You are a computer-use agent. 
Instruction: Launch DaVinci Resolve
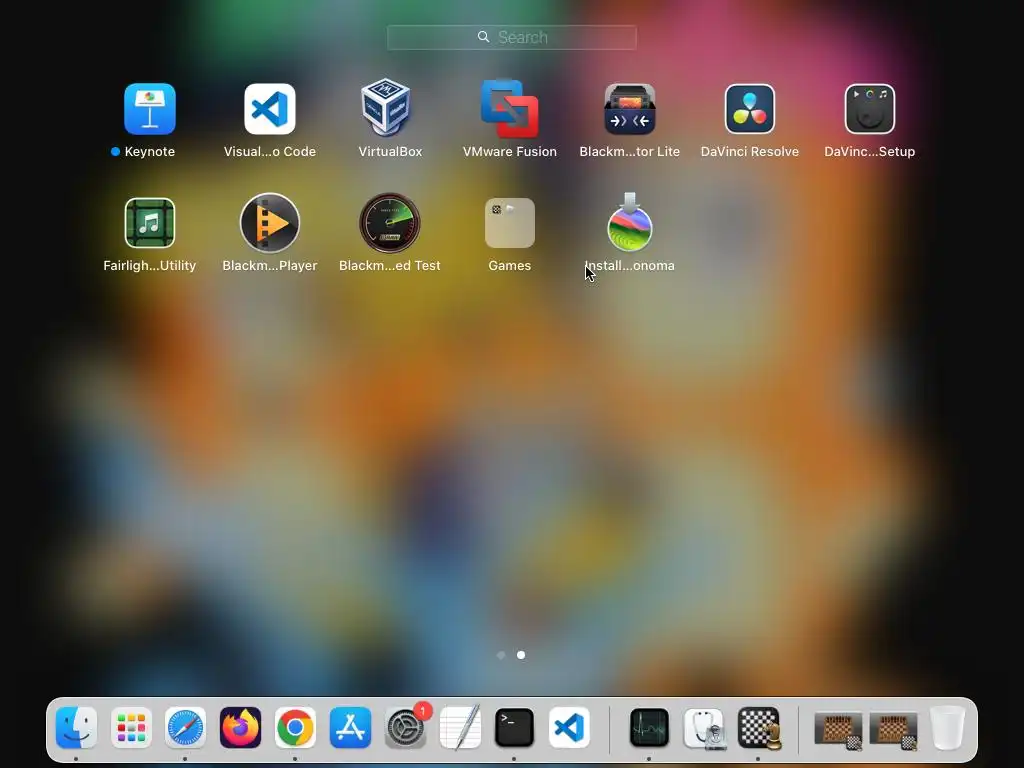[750, 108]
